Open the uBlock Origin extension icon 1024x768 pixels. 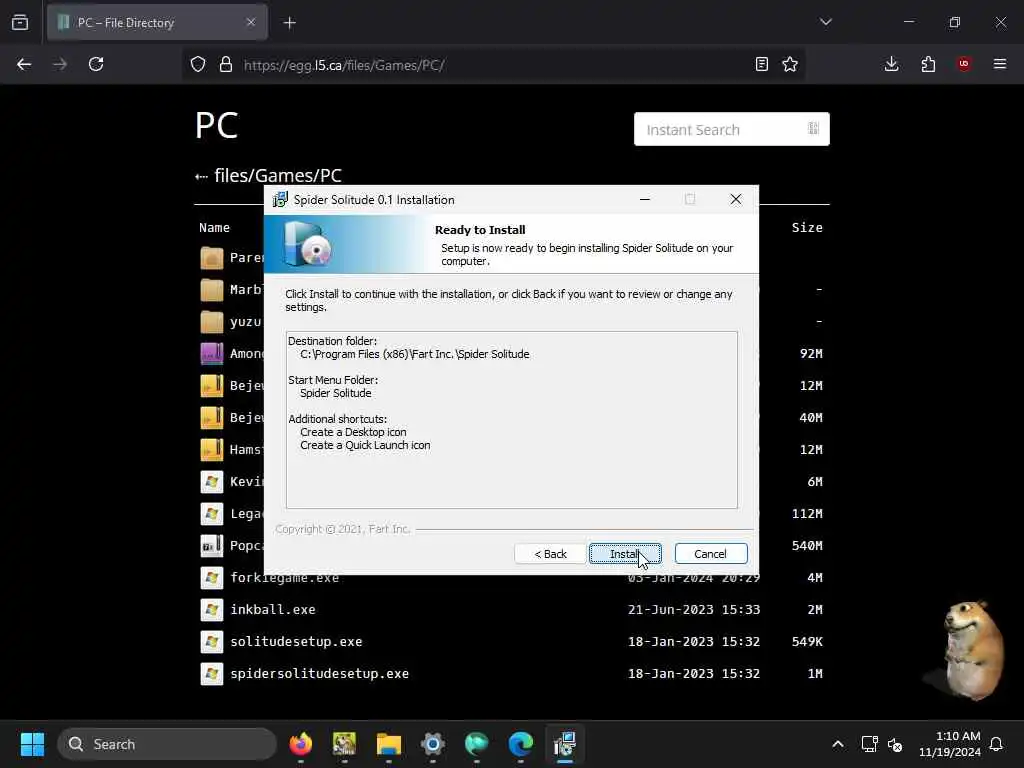(964, 64)
